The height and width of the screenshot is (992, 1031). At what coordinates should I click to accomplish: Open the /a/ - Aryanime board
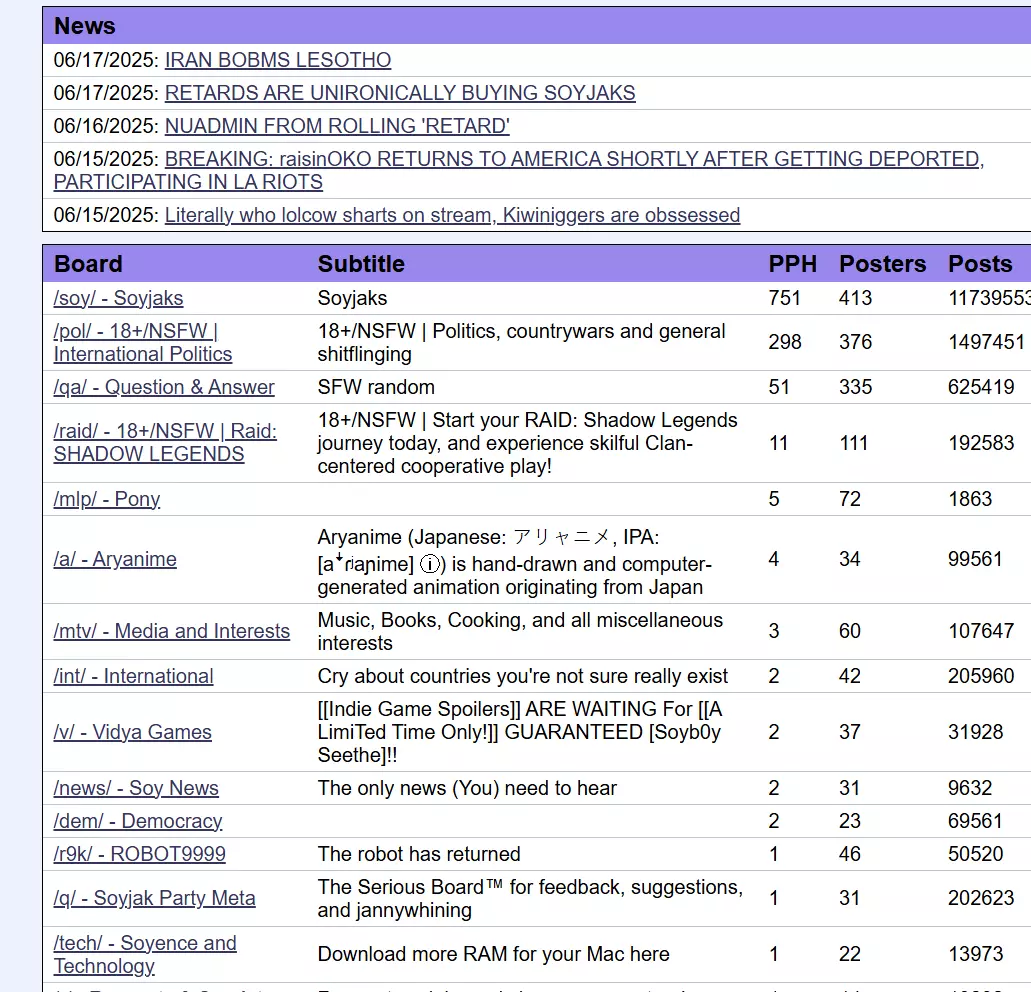(x=115, y=559)
